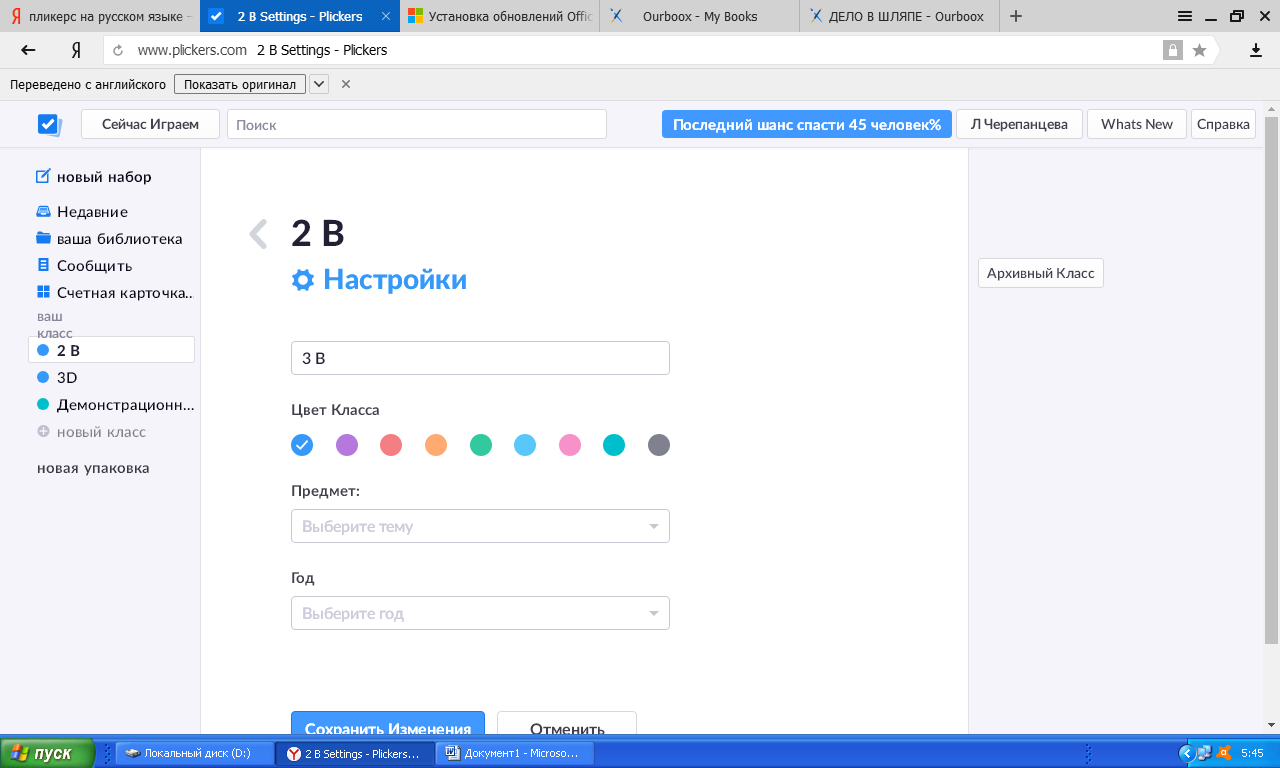Click the class name field 3 В
The height and width of the screenshot is (768, 1280).
tap(480, 358)
